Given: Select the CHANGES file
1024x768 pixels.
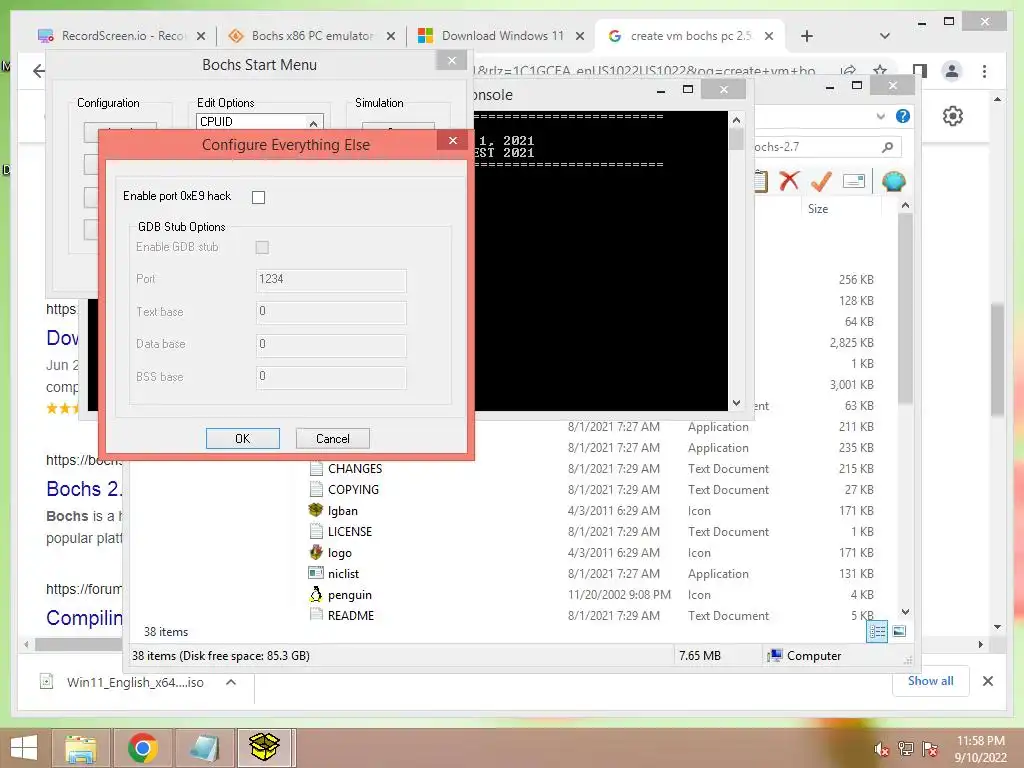Looking at the screenshot, I should [355, 469].
